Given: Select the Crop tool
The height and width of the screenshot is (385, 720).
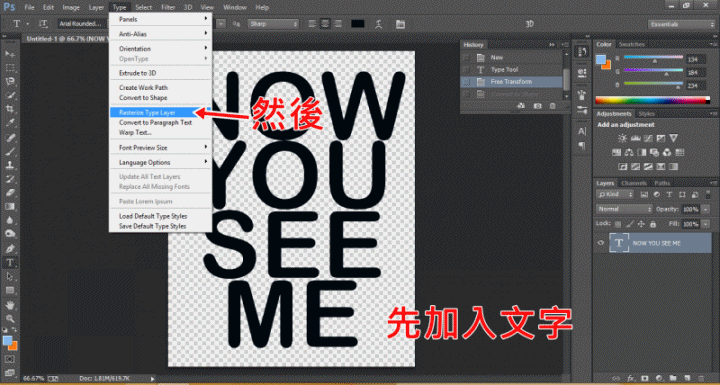Looking at the screenshot, I should tap(10, 109).
